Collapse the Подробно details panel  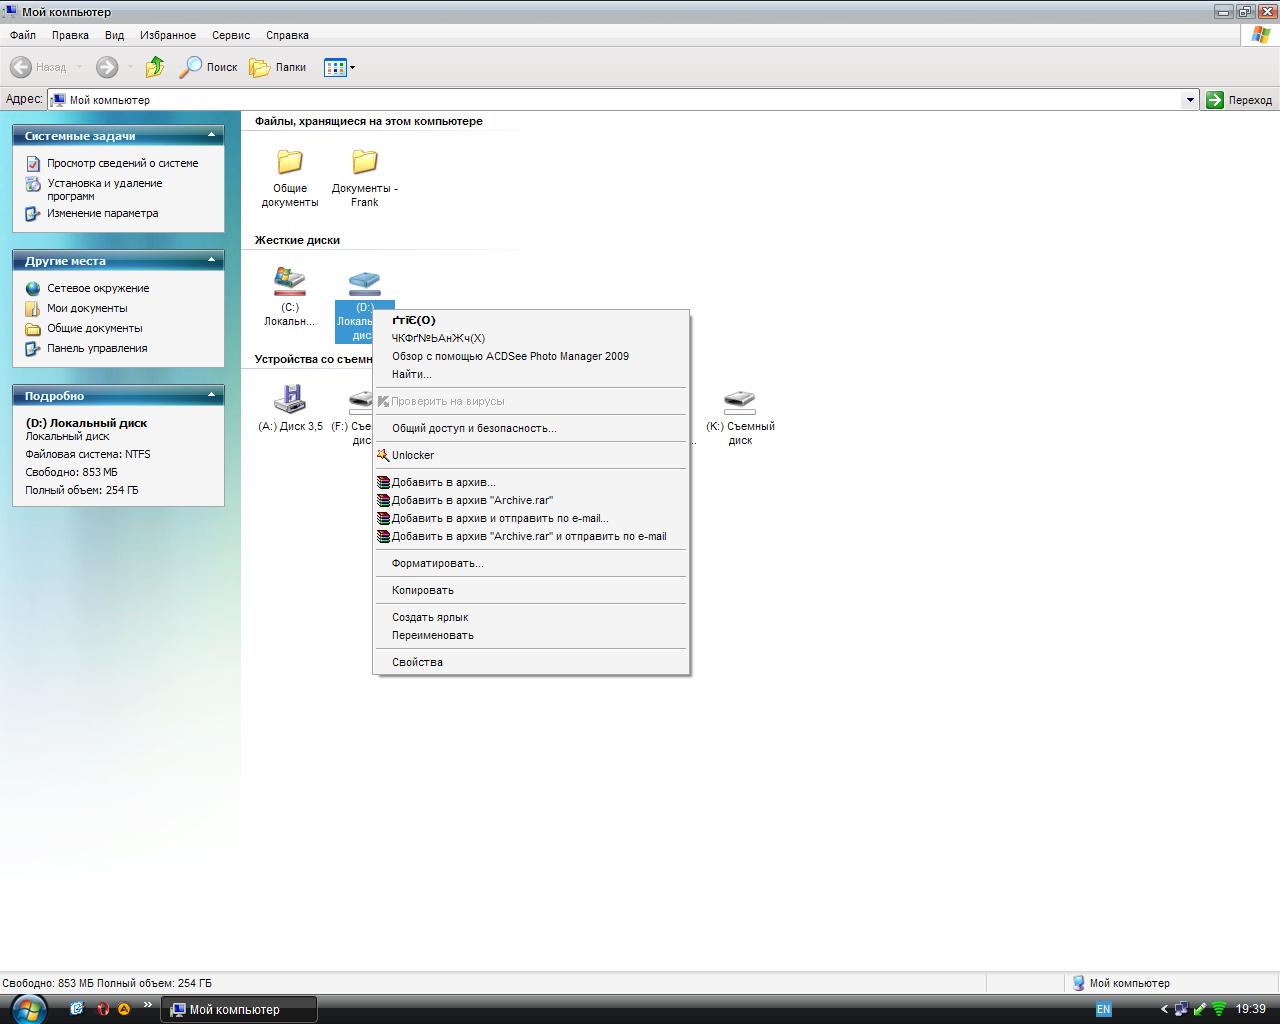211,395
